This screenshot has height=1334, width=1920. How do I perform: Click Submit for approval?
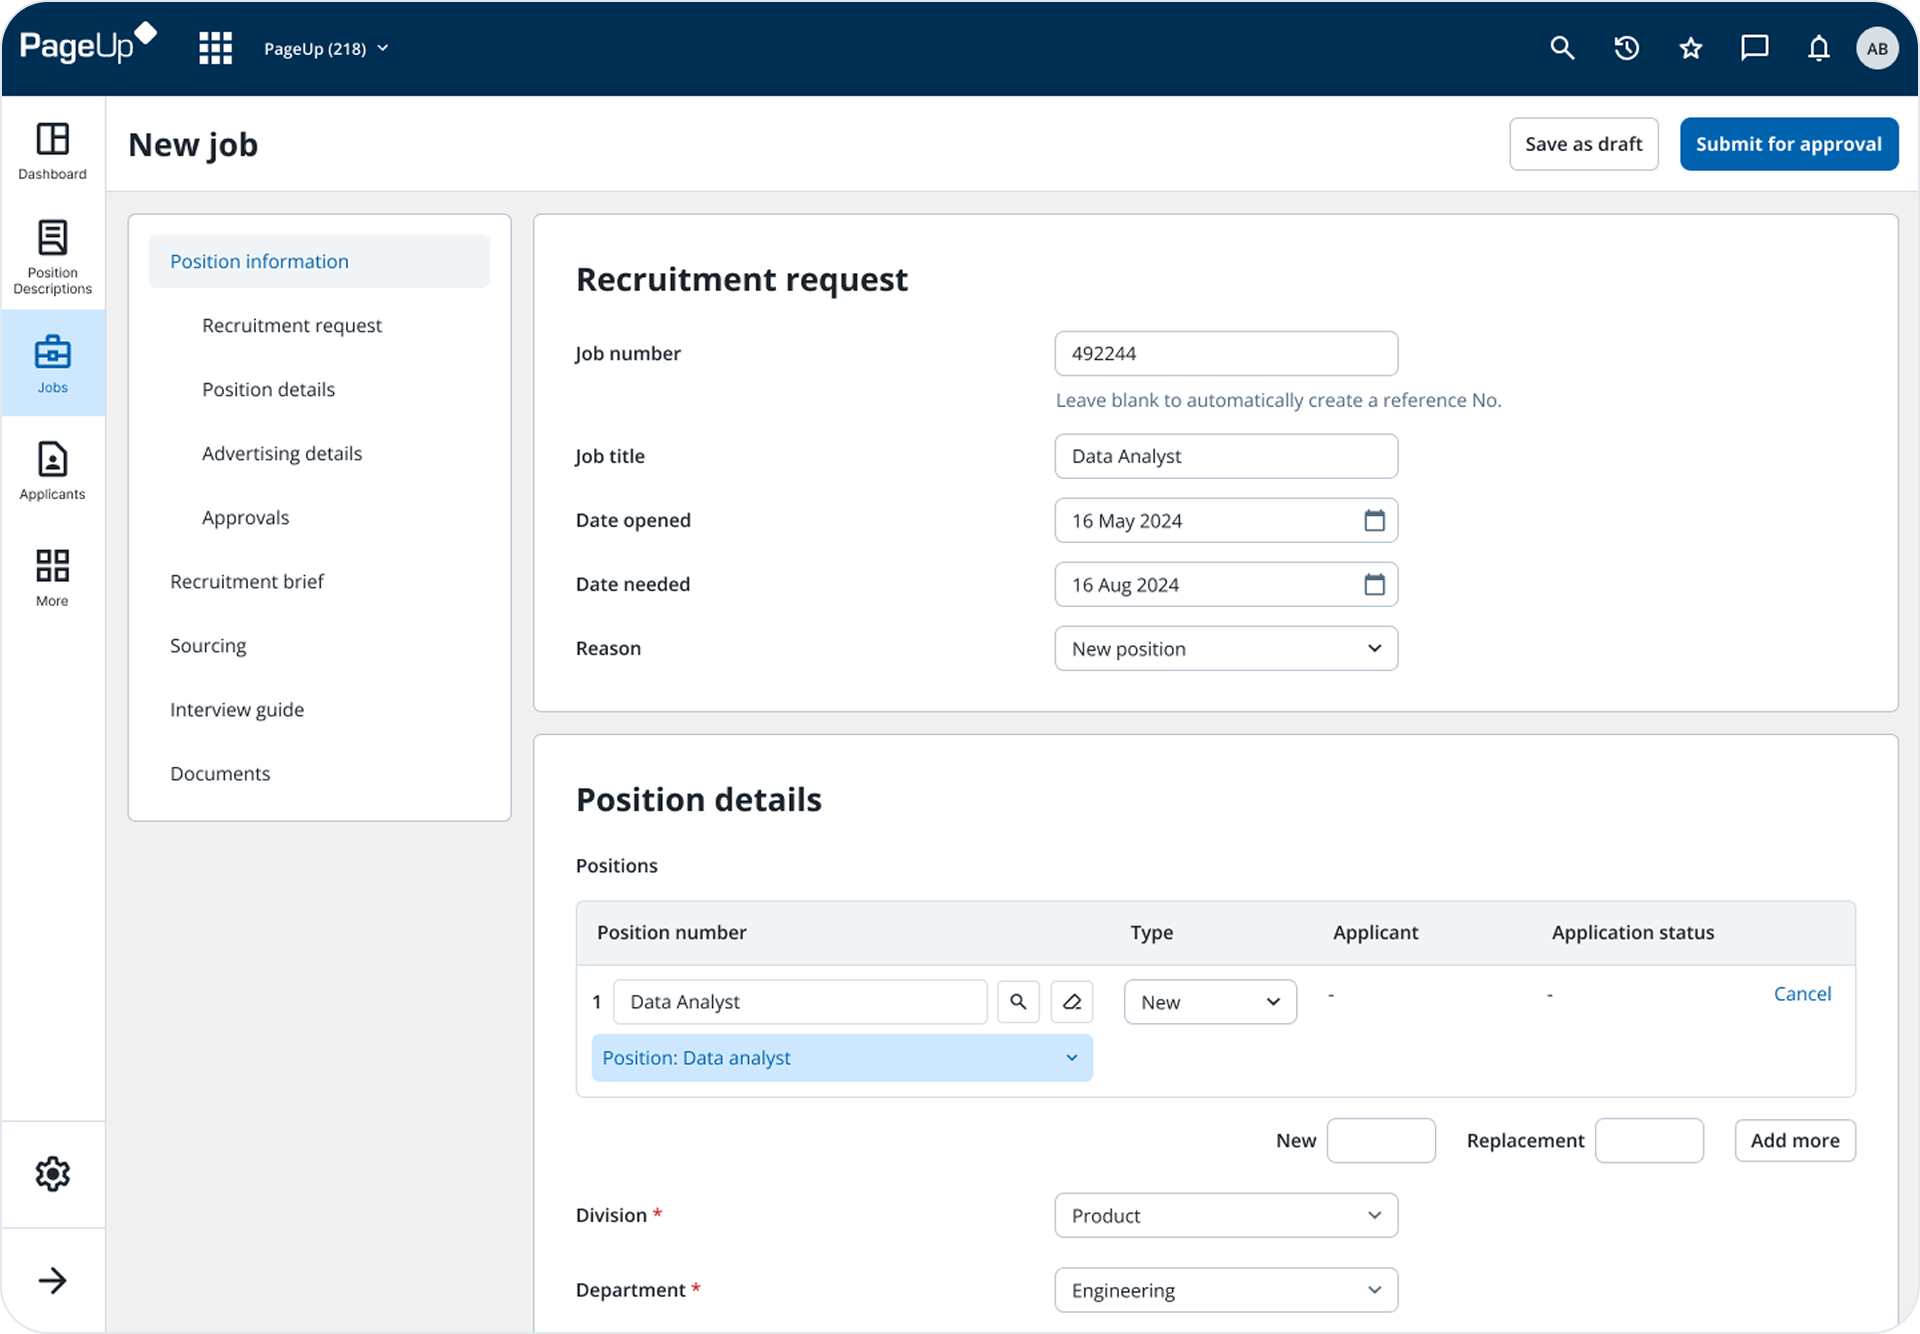click(1788, 143)
